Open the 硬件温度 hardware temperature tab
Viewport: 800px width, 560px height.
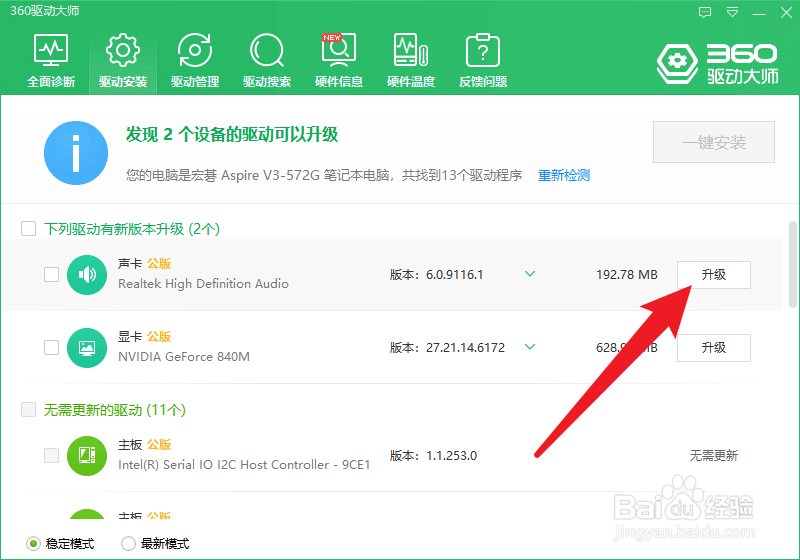(411, 61)
